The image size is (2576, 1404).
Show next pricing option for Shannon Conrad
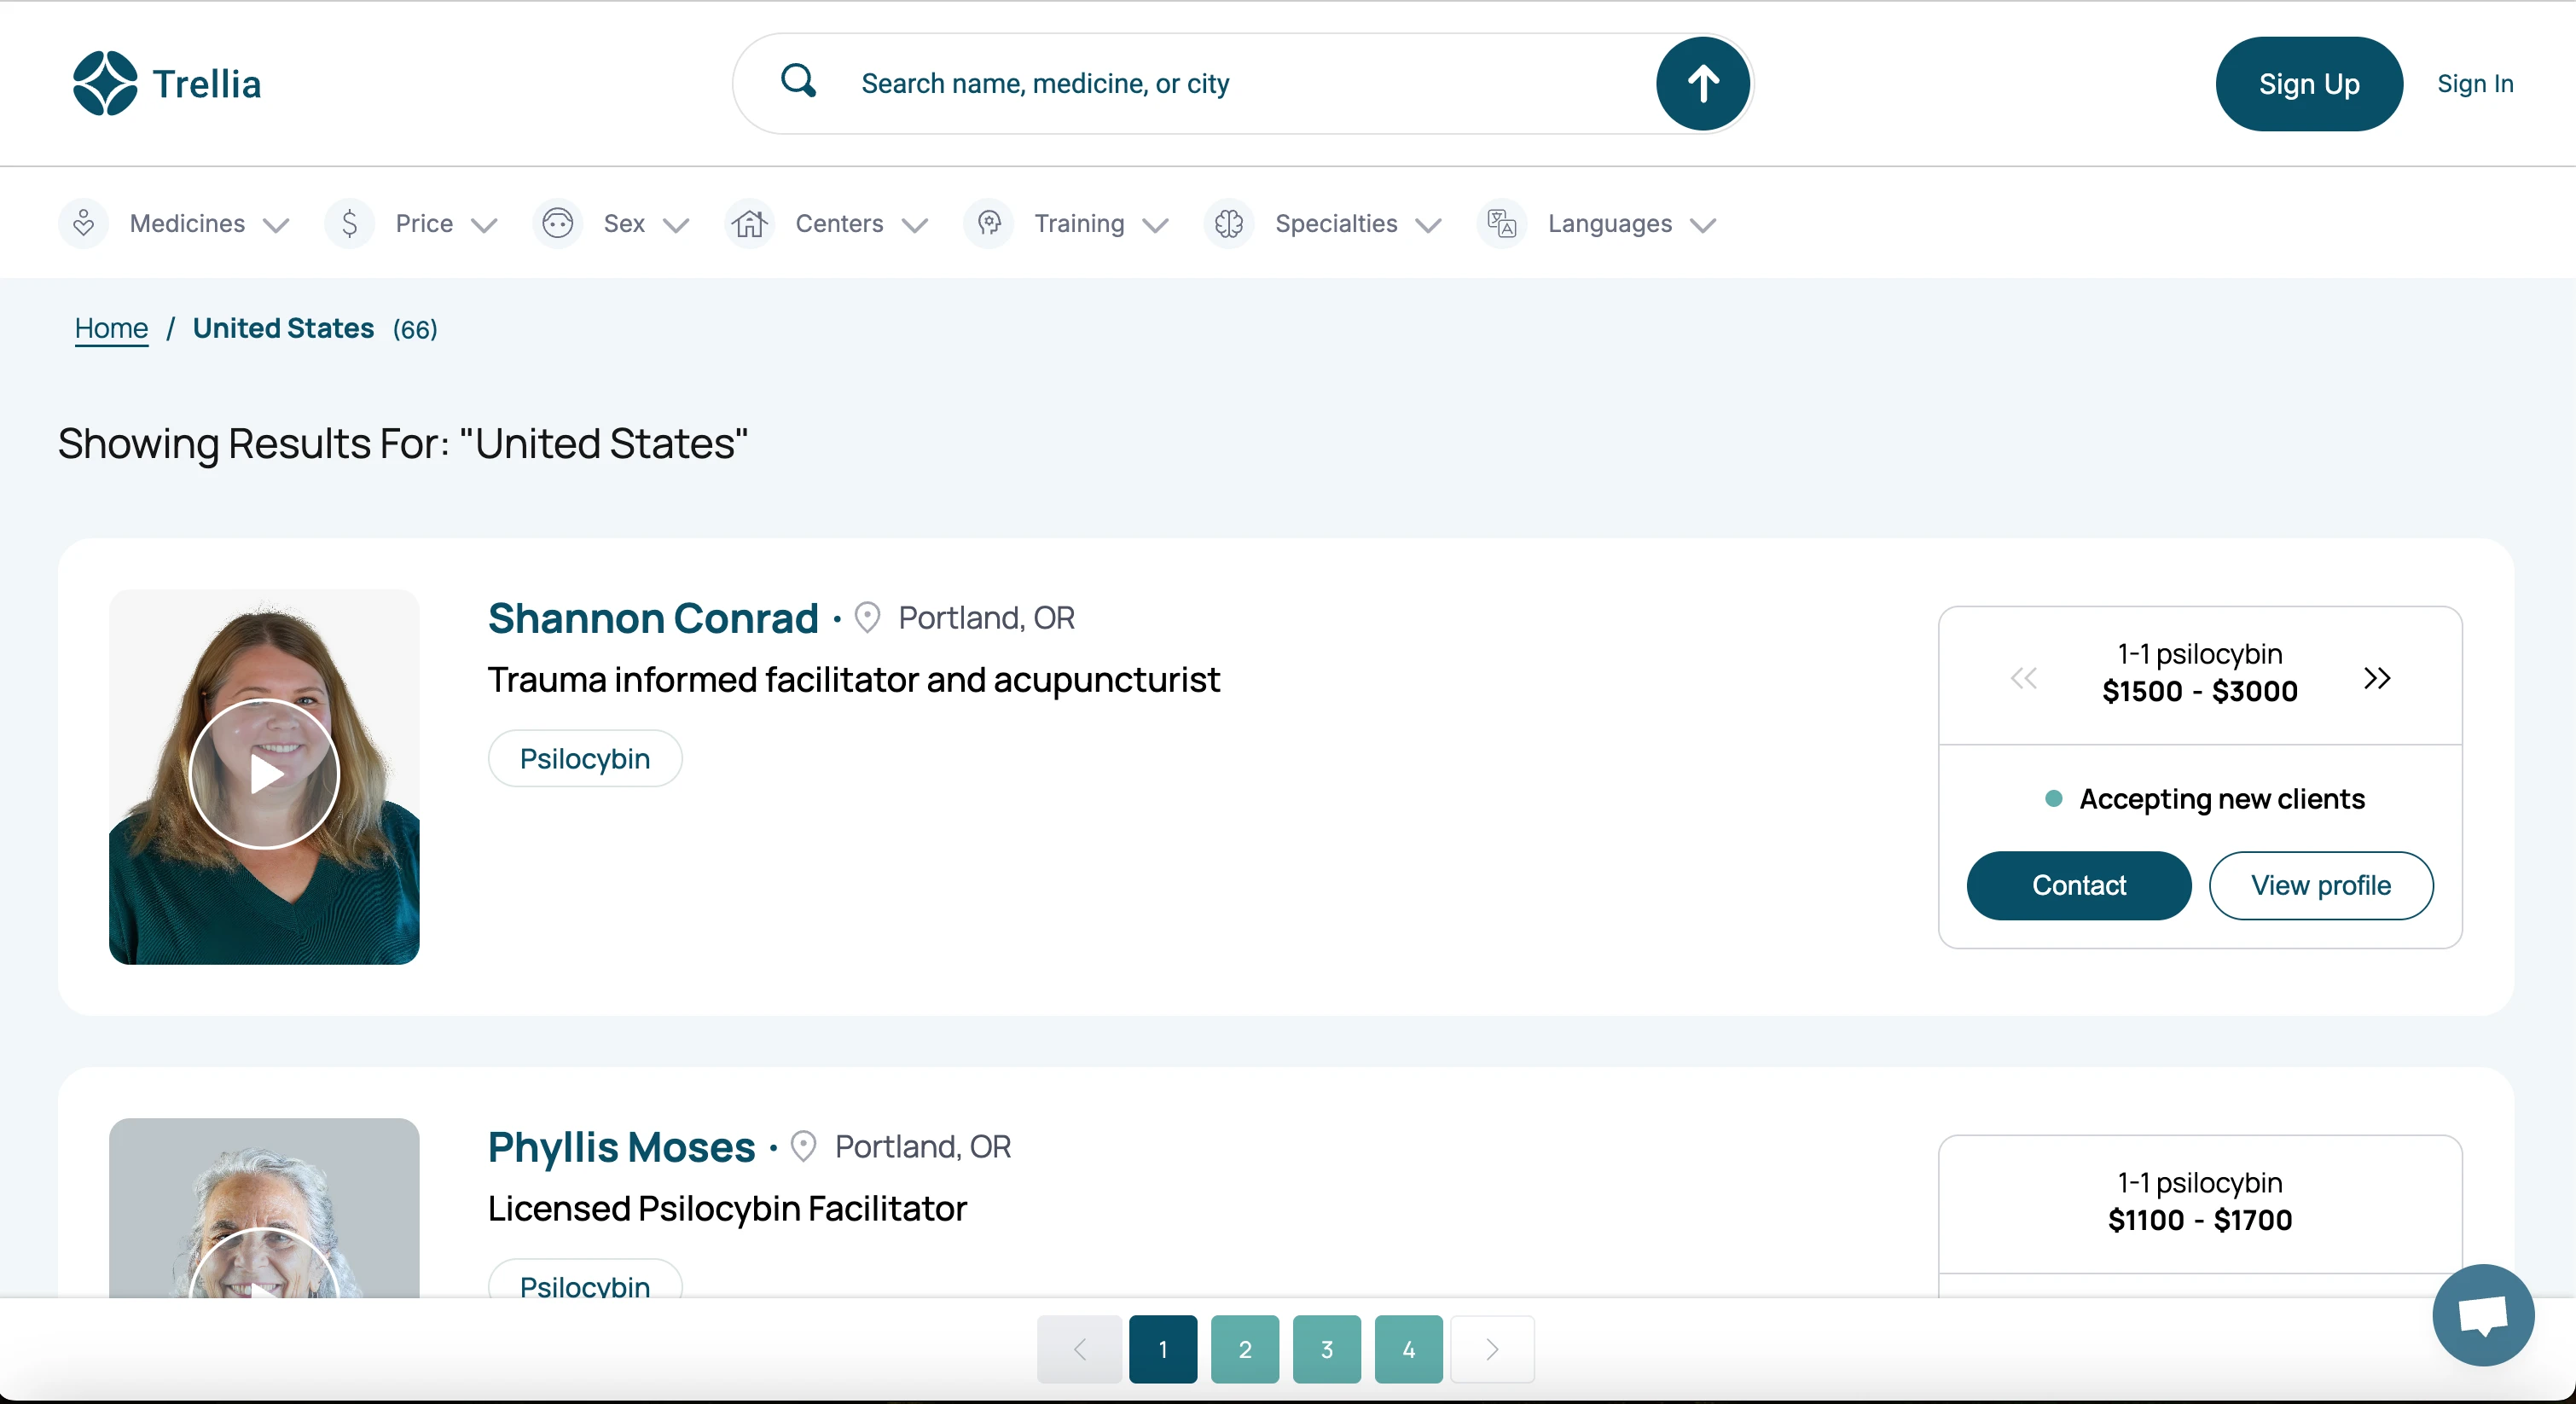pyautogui.click(x=2377, y=679)
